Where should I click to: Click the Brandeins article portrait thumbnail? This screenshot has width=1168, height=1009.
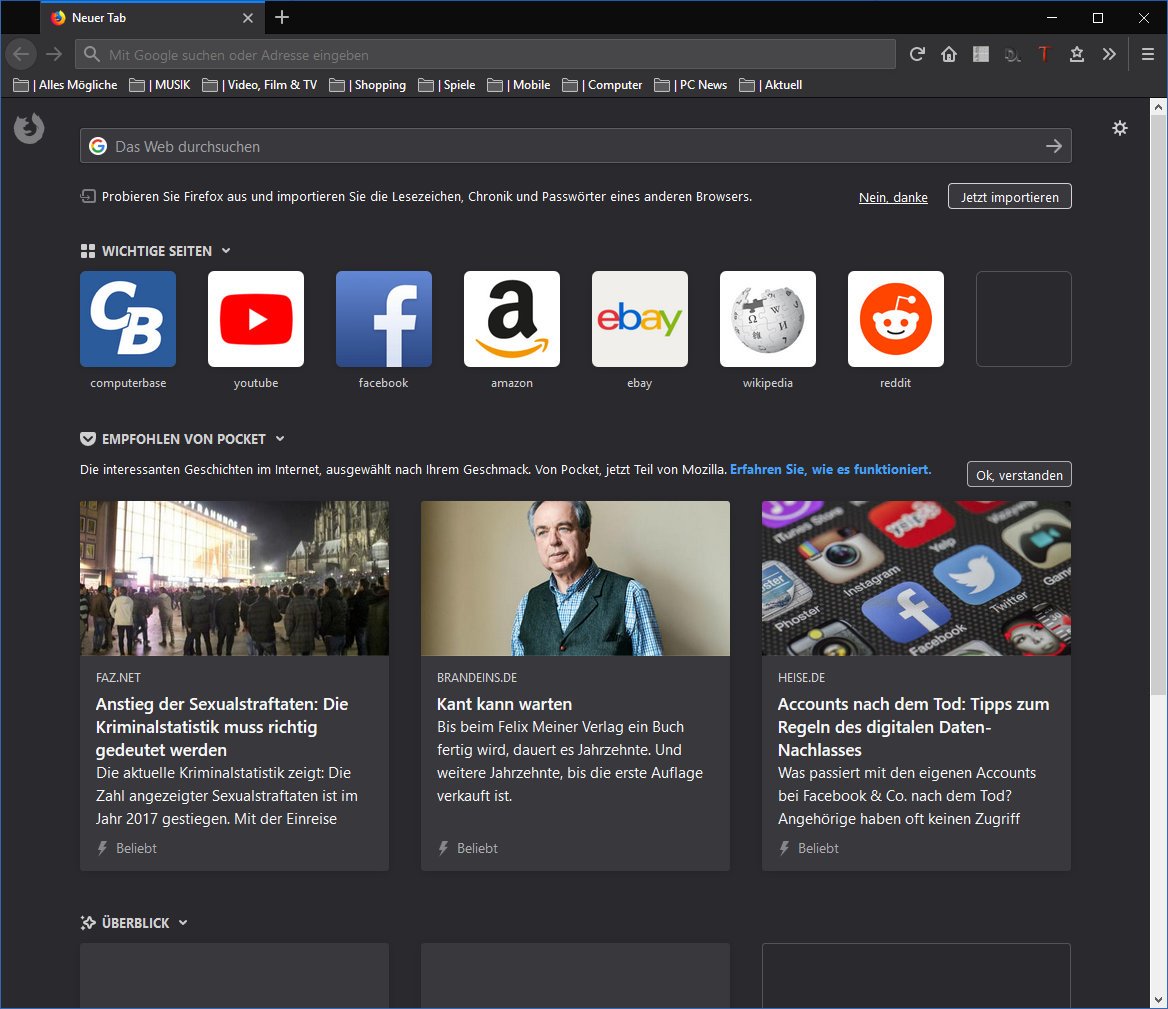[575, 579]
